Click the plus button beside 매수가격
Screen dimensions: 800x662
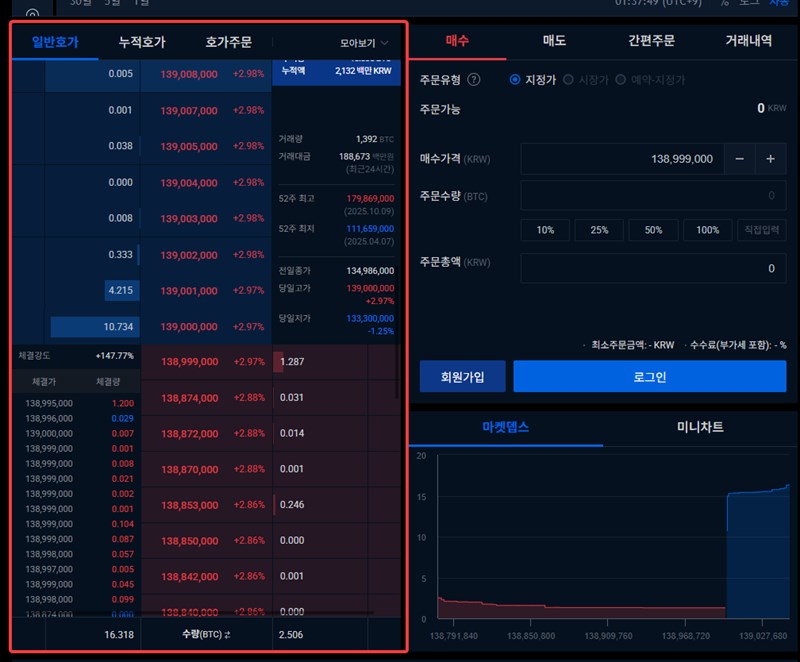(x=771, y=159)
